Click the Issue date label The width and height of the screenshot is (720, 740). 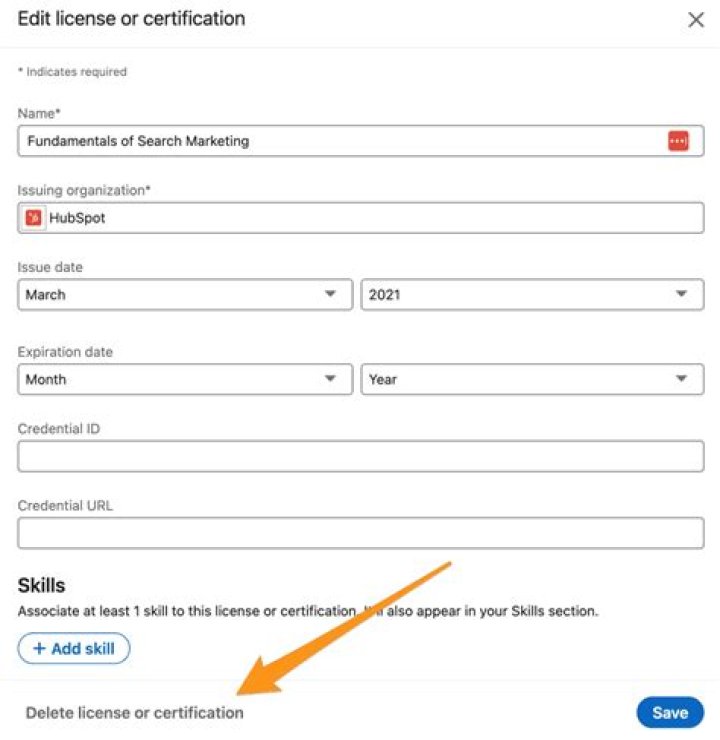50,268
